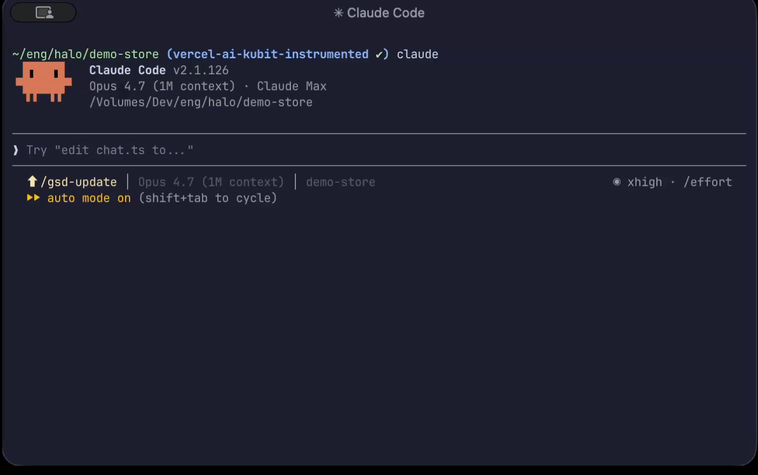758x475 pixels.
Task: Click the typed claude command
Action: coord(417,54)
